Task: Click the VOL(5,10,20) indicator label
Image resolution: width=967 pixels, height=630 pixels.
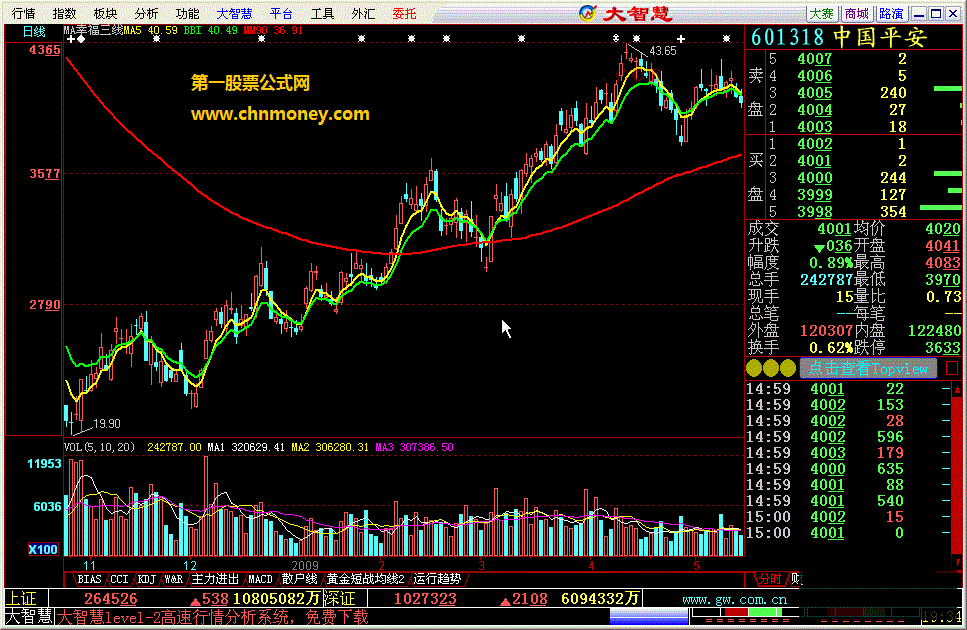Action: click(99, 447)
